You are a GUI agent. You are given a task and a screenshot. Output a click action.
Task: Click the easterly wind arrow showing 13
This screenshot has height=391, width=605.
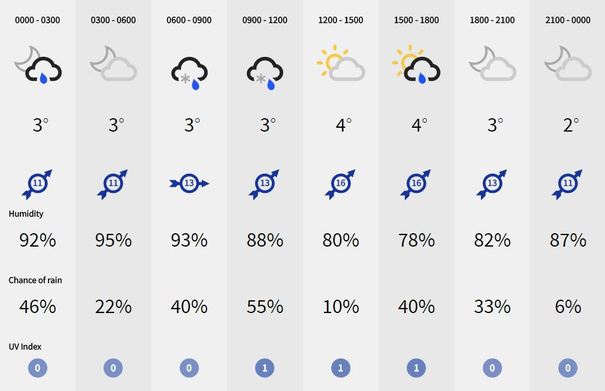pos(189,183)
